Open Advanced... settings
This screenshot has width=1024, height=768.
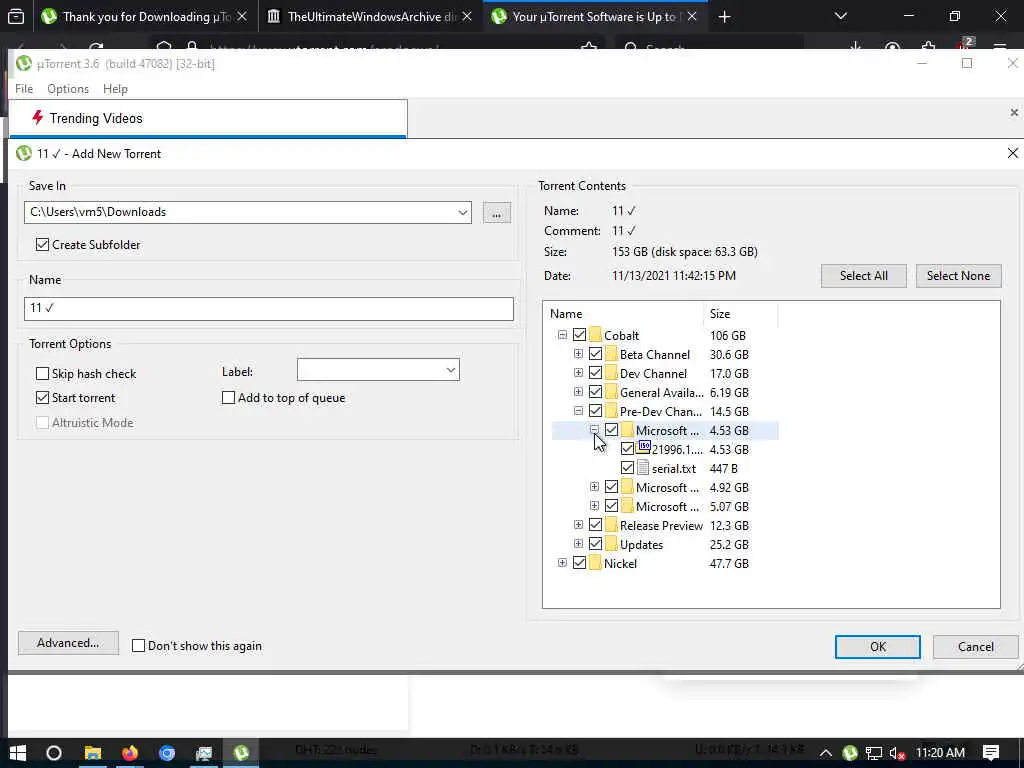click(69, 643)
